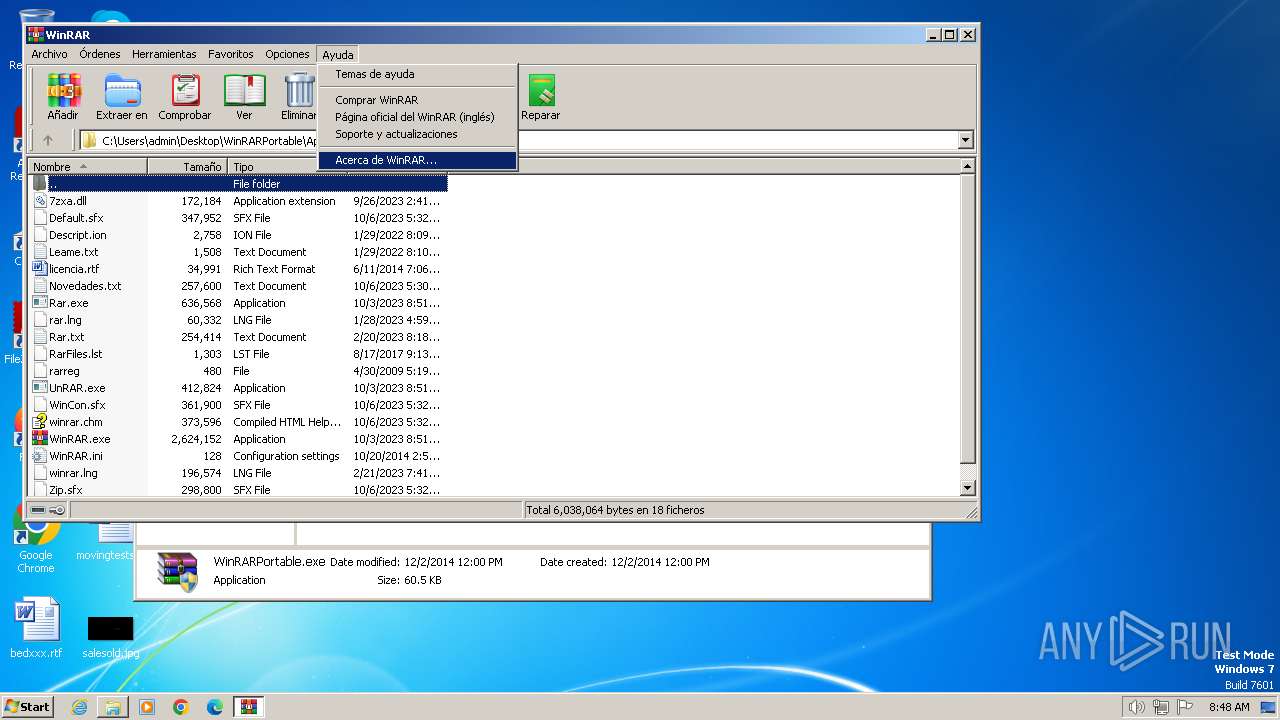The height and width of the screenshot is (720, 1280).
Task: Select bedxxx.rtf desktop file
Action: 36,629
